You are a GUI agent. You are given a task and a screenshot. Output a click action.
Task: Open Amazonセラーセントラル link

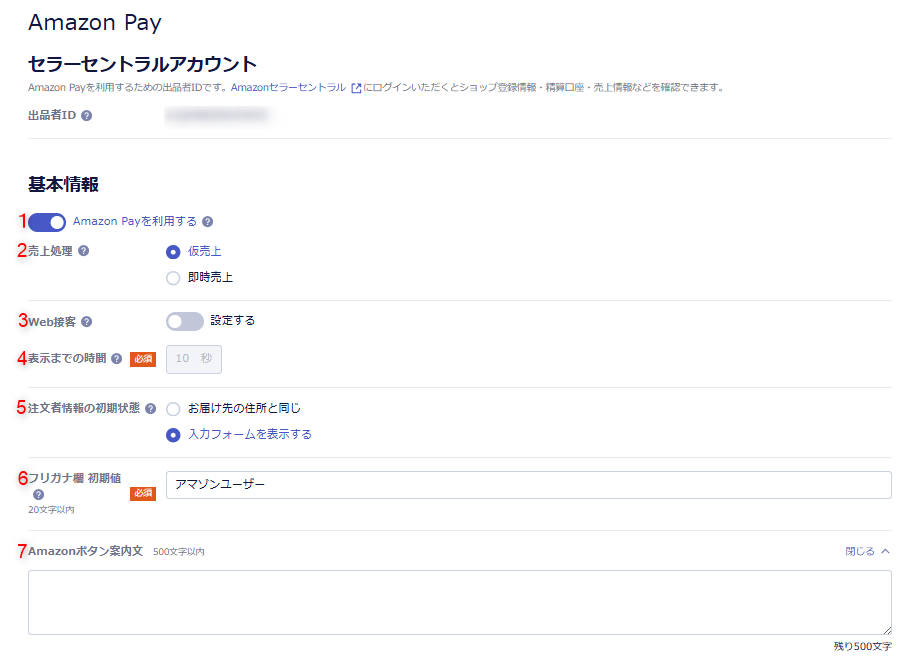pyautogui.click(x=288, y=88)
